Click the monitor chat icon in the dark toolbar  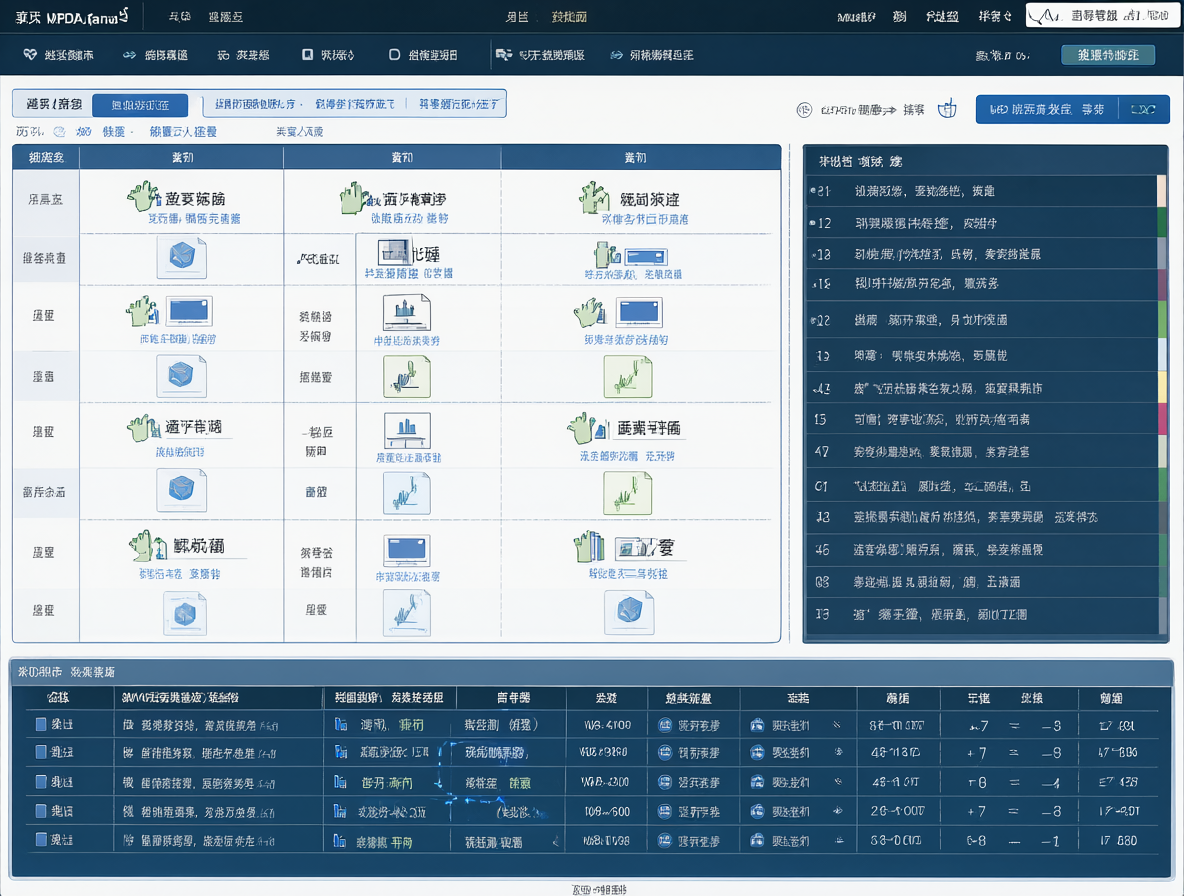click(x=504, y=54)
